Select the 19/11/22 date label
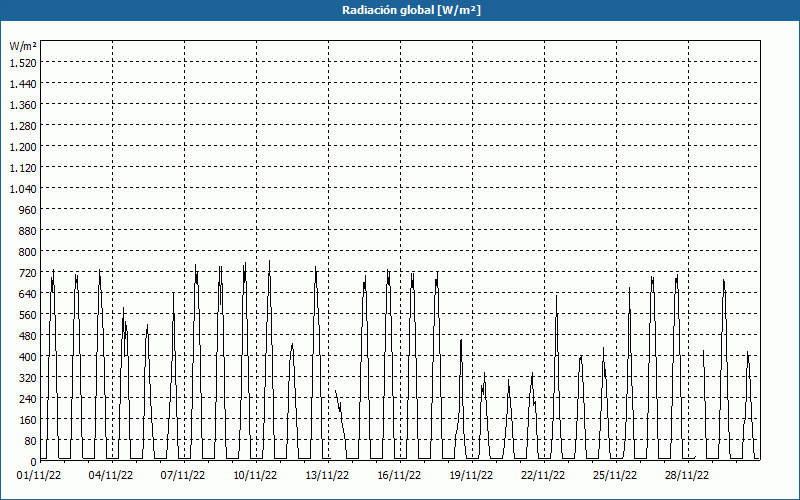Viewport: 800px width, 500px height. click(x=471, y=476)
